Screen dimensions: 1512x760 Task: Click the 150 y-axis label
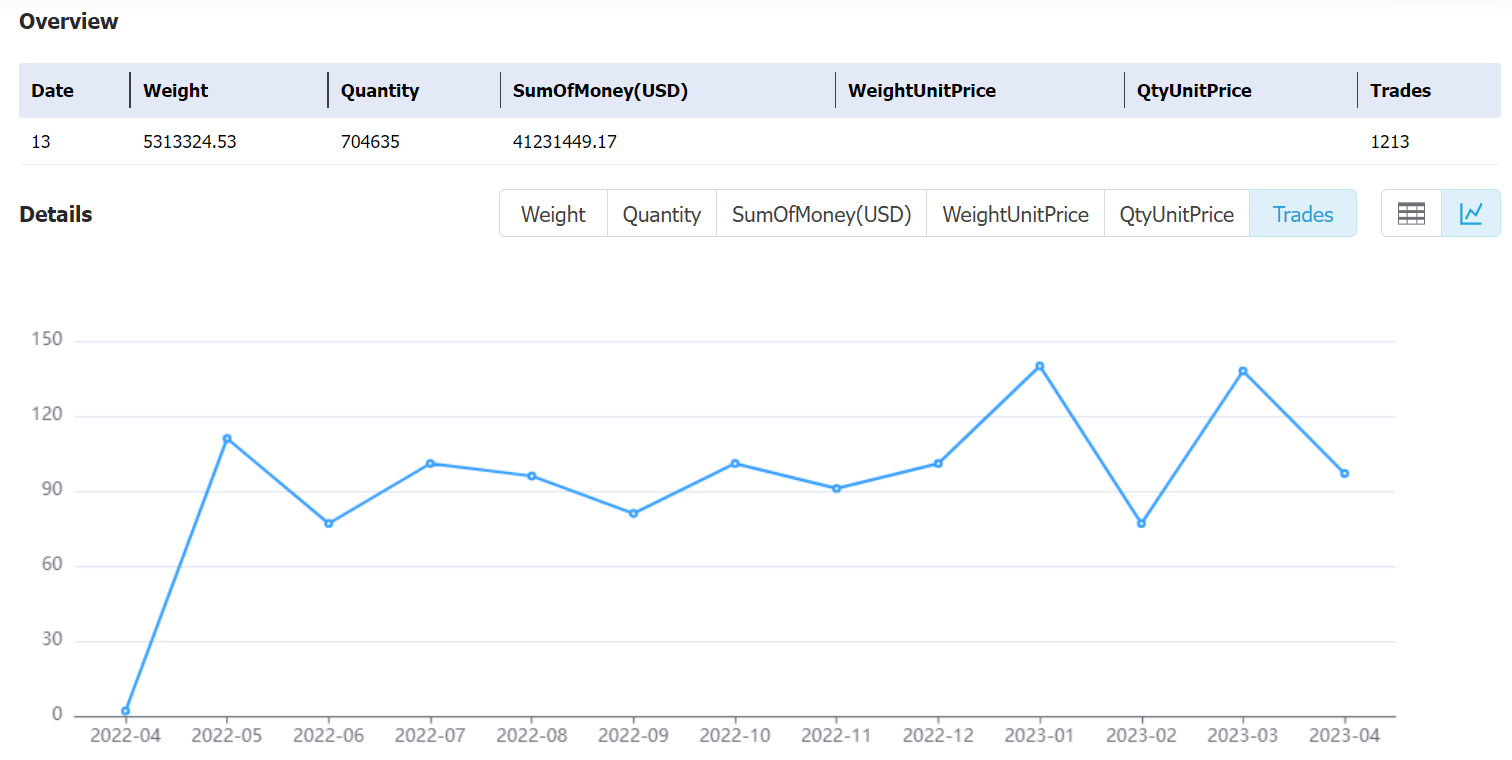point(47,340)
